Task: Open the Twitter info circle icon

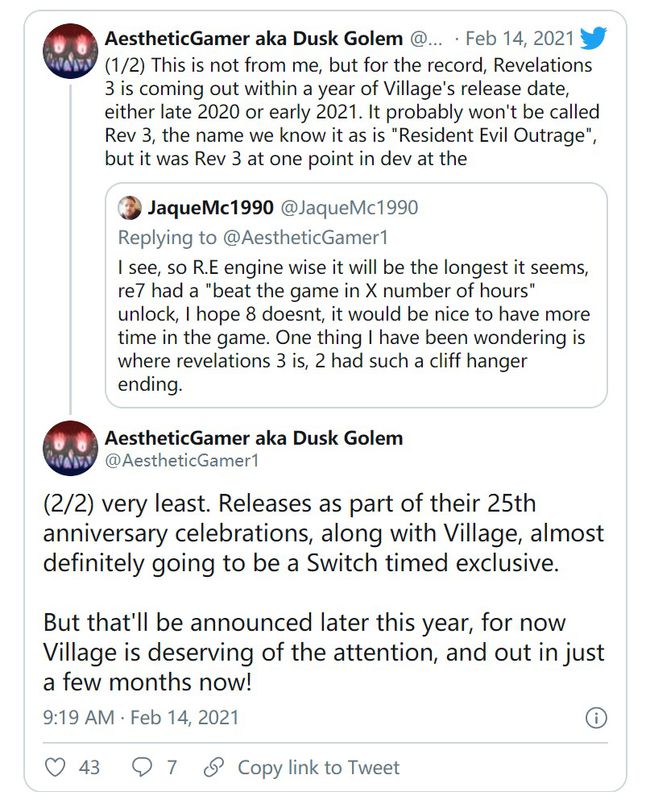Action: [594, 717]
